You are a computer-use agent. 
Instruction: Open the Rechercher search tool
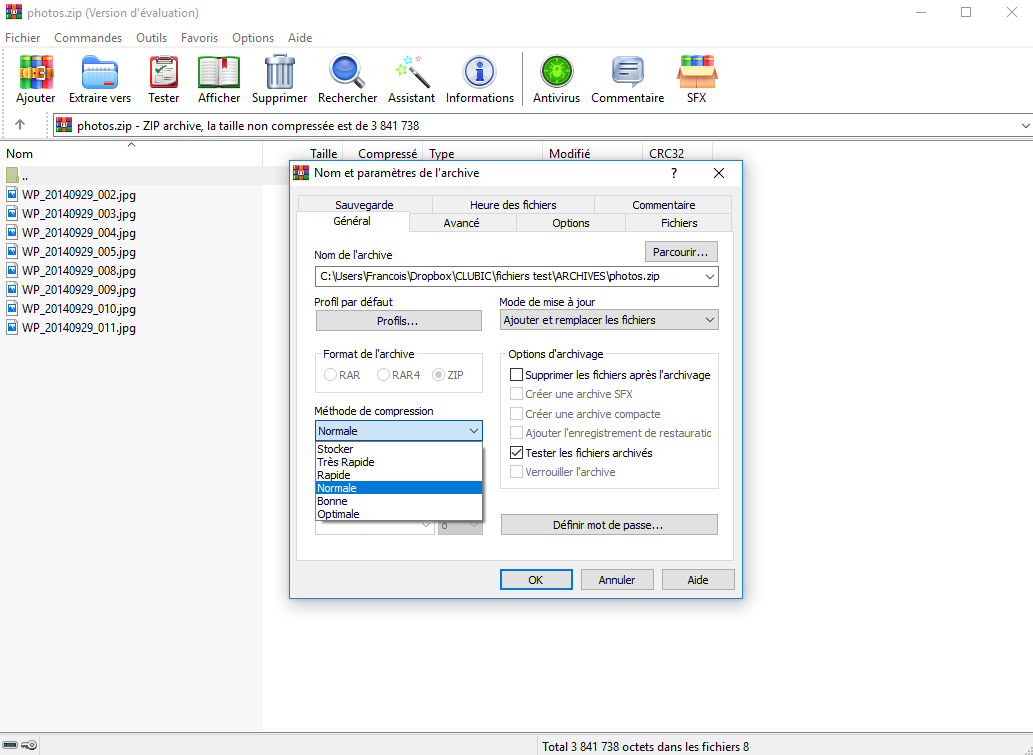(347, 79)
